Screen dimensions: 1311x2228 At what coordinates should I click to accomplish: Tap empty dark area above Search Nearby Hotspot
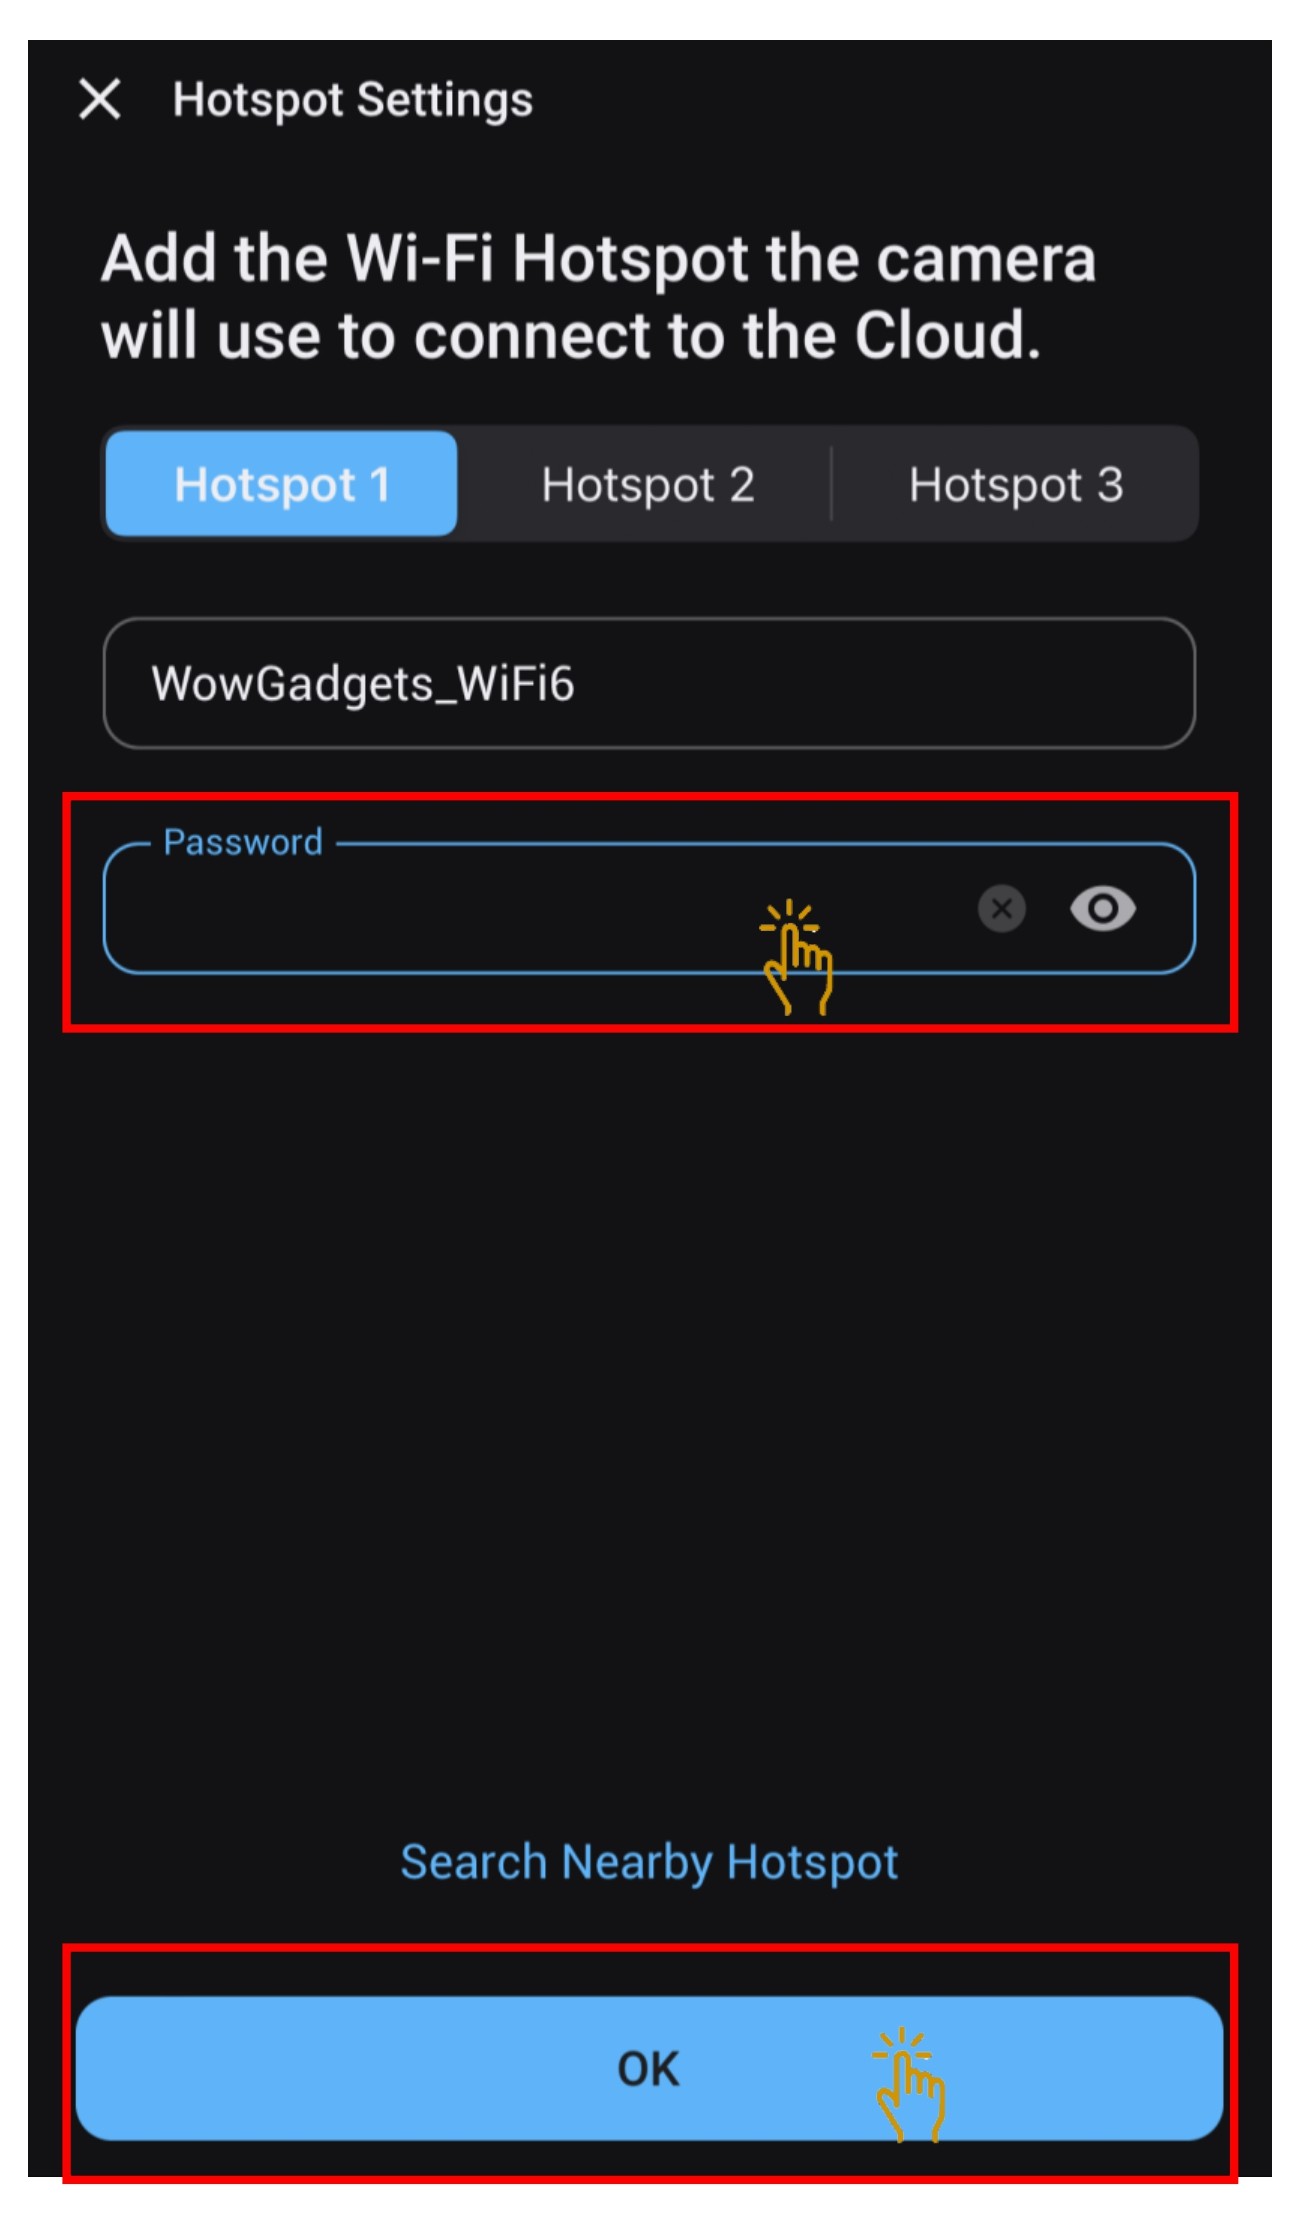[x=649, y=1400]
